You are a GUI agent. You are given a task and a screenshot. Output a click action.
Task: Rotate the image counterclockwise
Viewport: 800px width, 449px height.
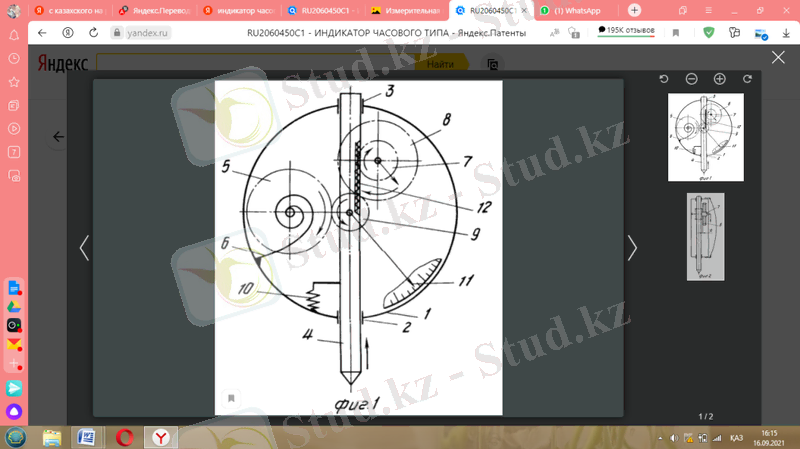(x=664, y=79)
